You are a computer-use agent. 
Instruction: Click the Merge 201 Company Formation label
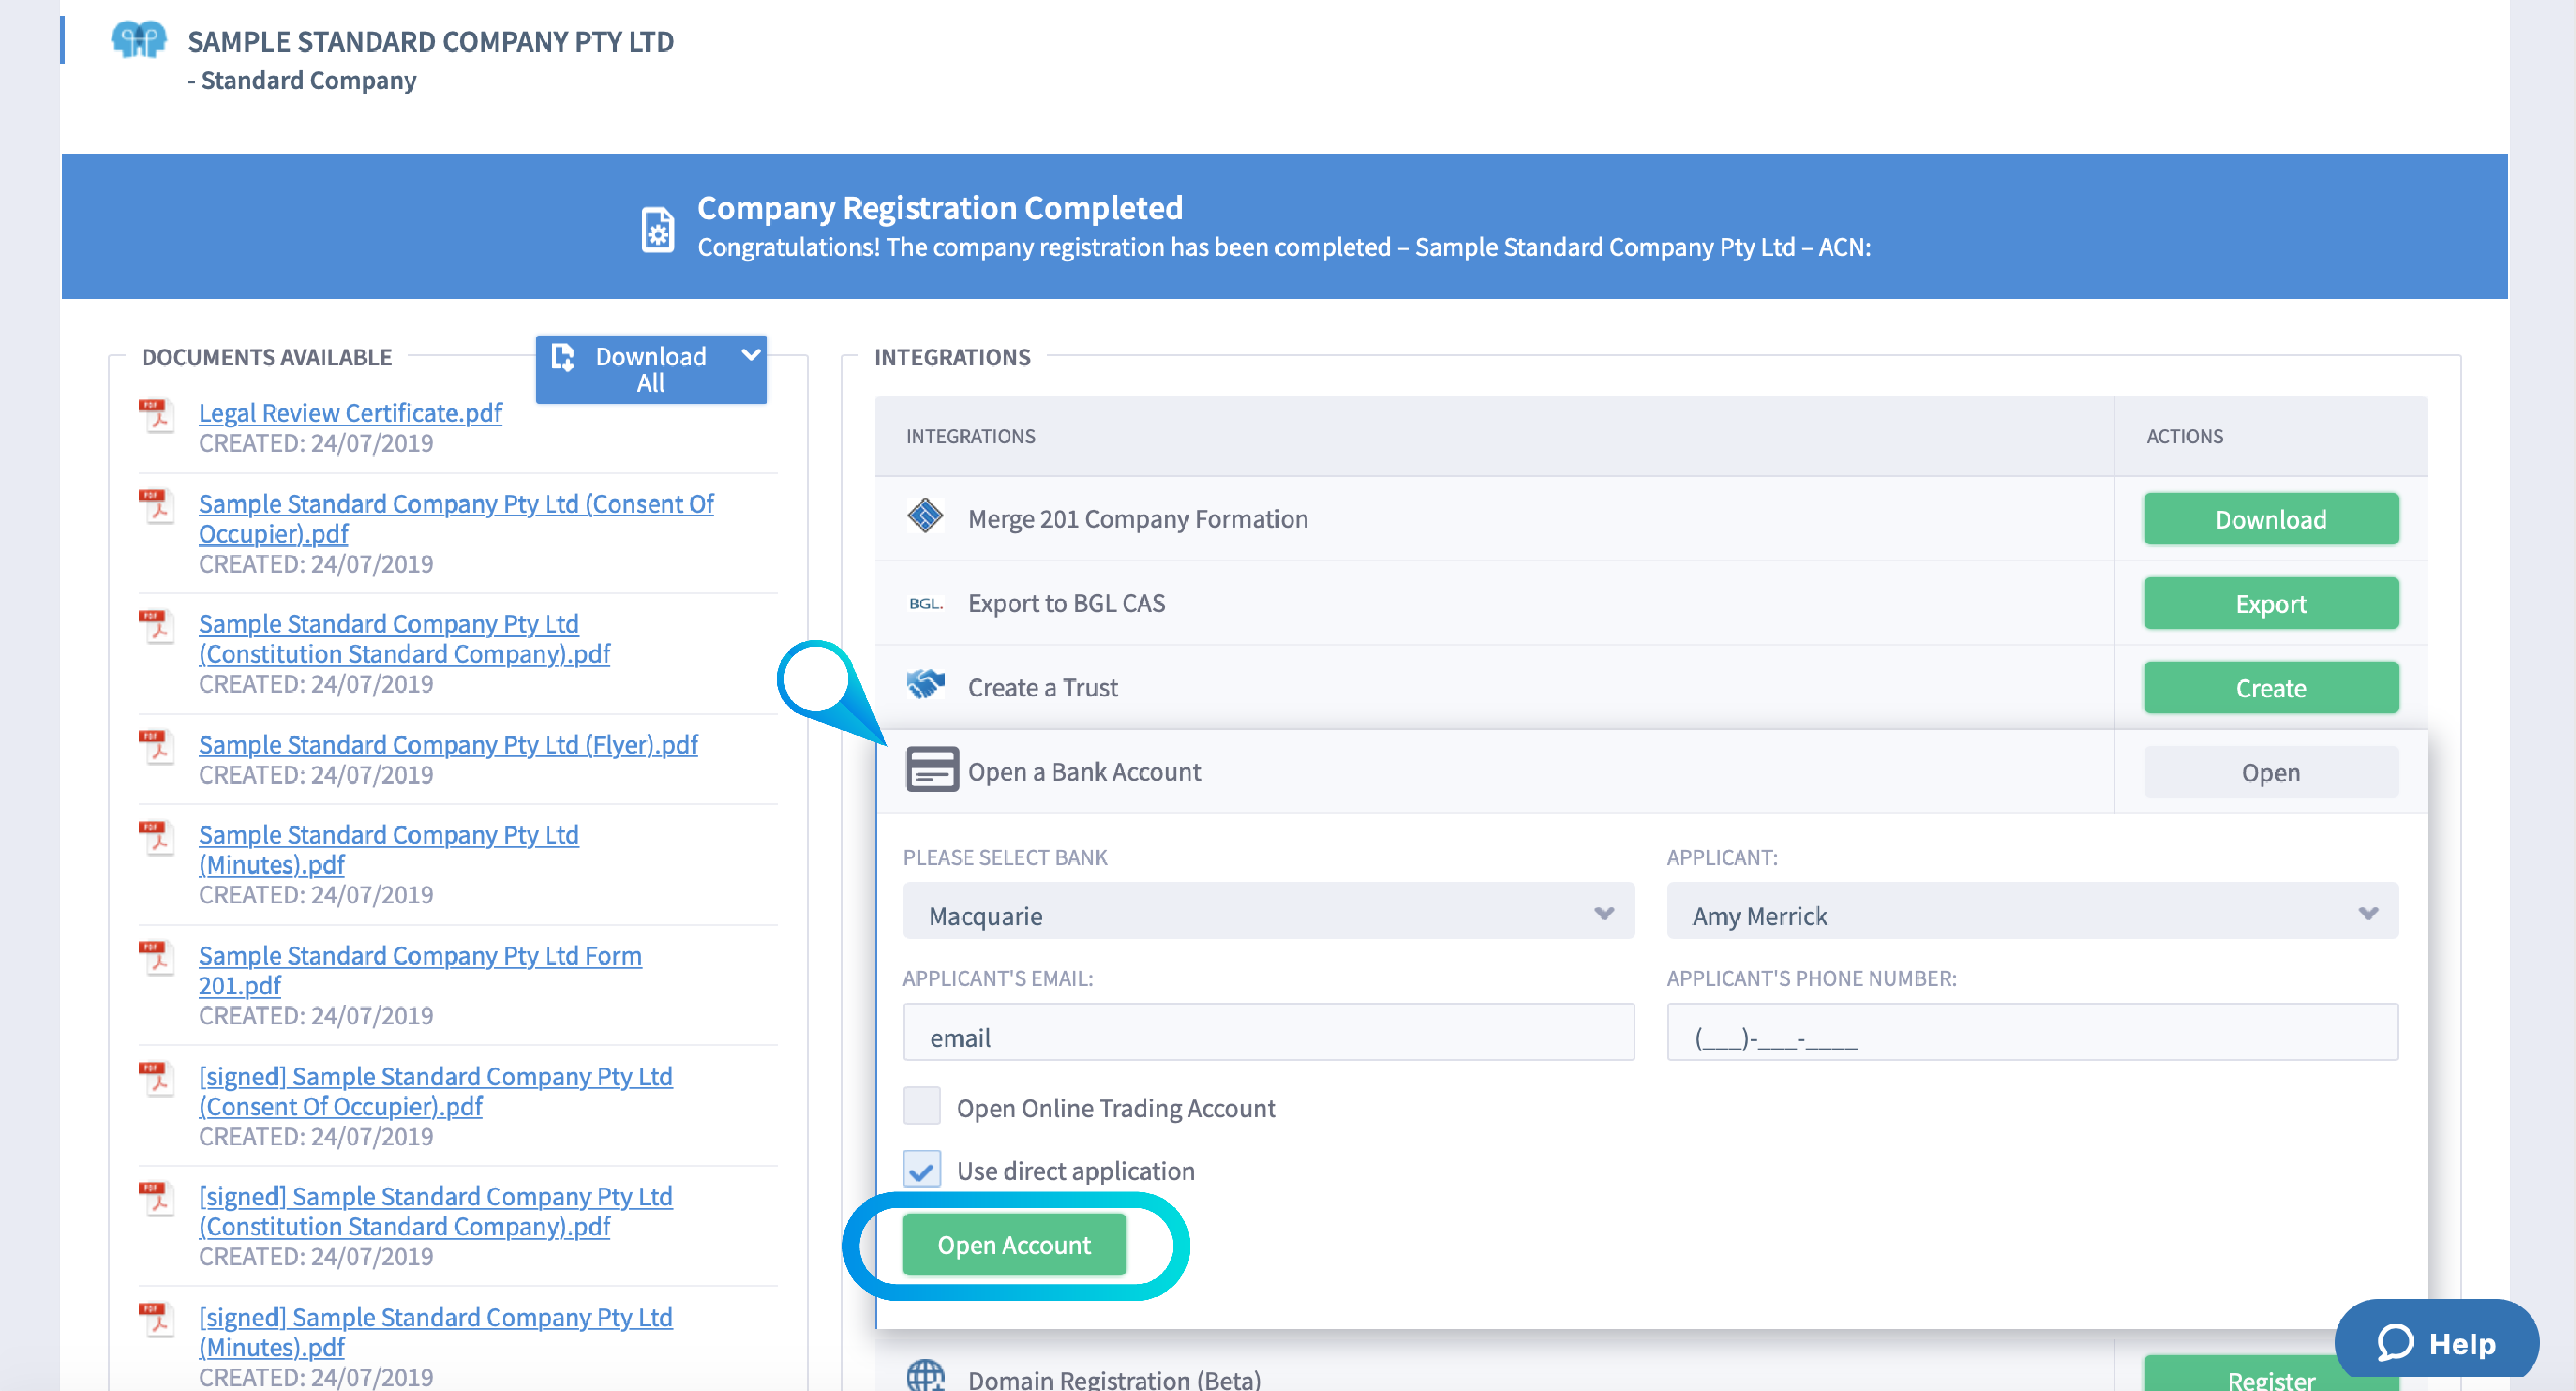click(x=1138, y=519)
